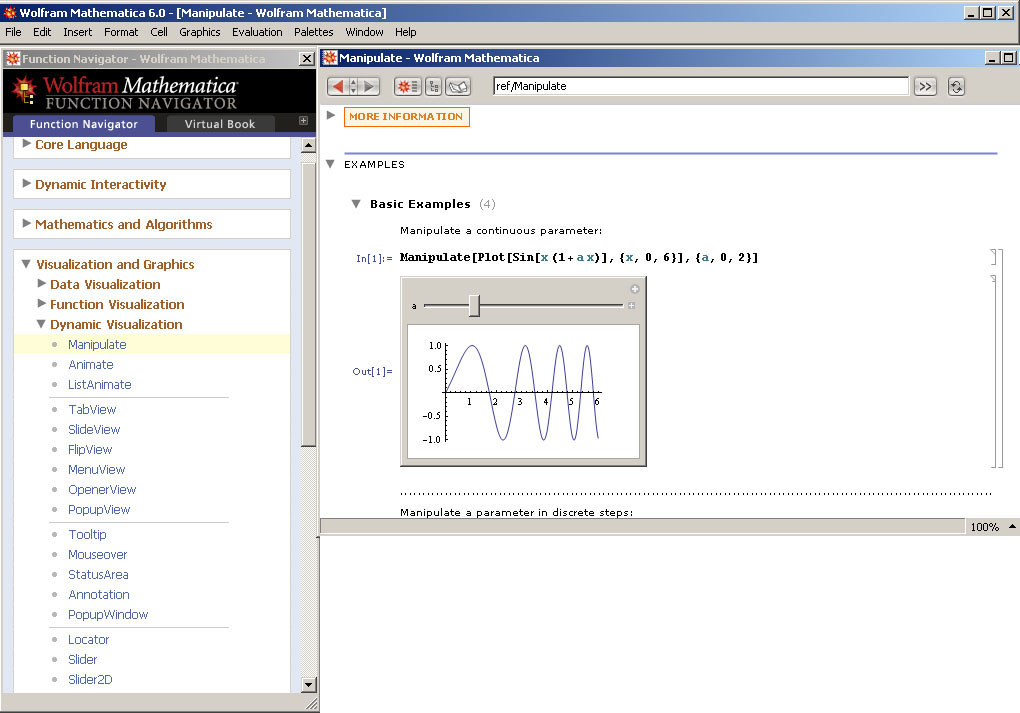Open the StatusArea function link
This screenshot has height=713, width=1020.
point(98,574)
